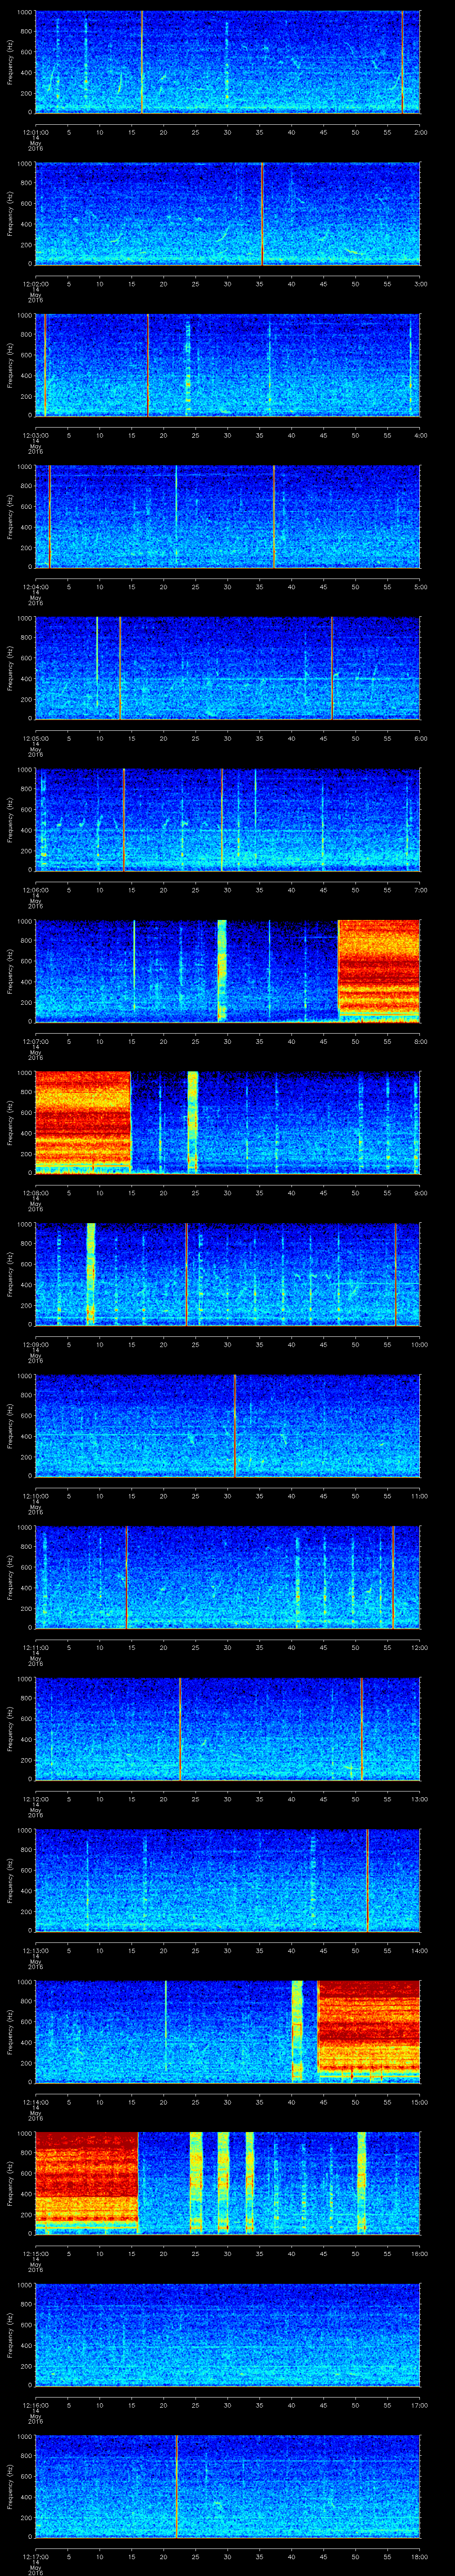455x2576 pixels.
Task: Click red spike near 23 s in 12:09 panel
Action: [186, 1274]
